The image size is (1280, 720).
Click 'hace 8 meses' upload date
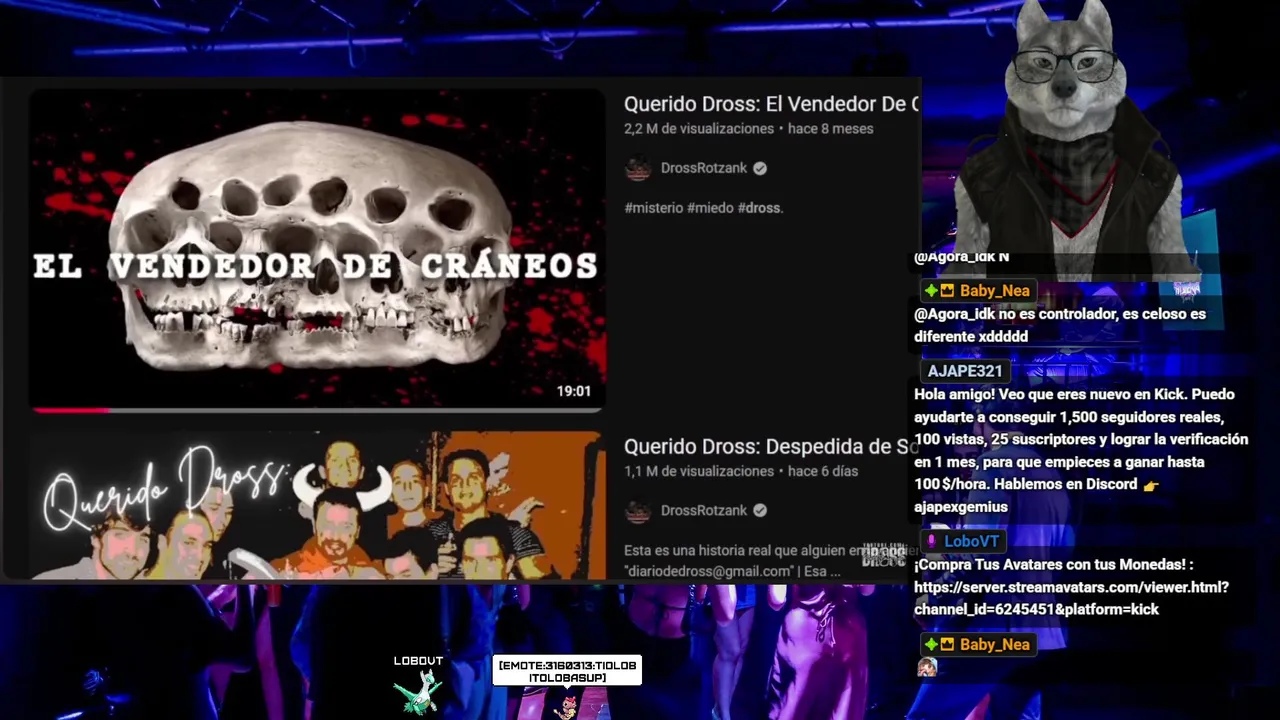tap(830, 129)
